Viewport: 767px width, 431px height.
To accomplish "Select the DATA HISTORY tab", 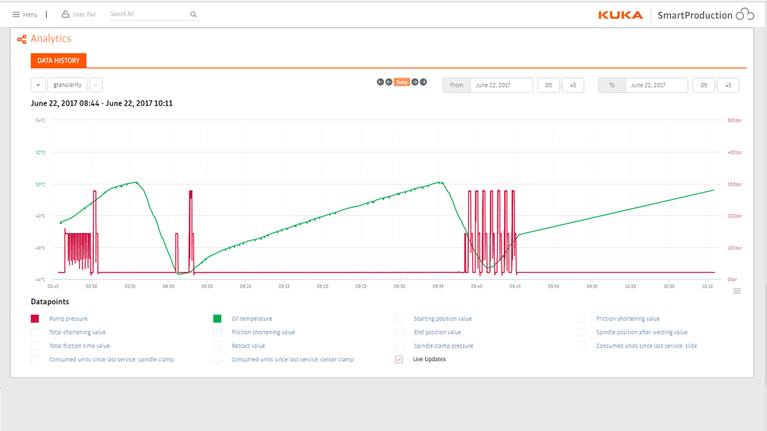I will coord(59,61).
